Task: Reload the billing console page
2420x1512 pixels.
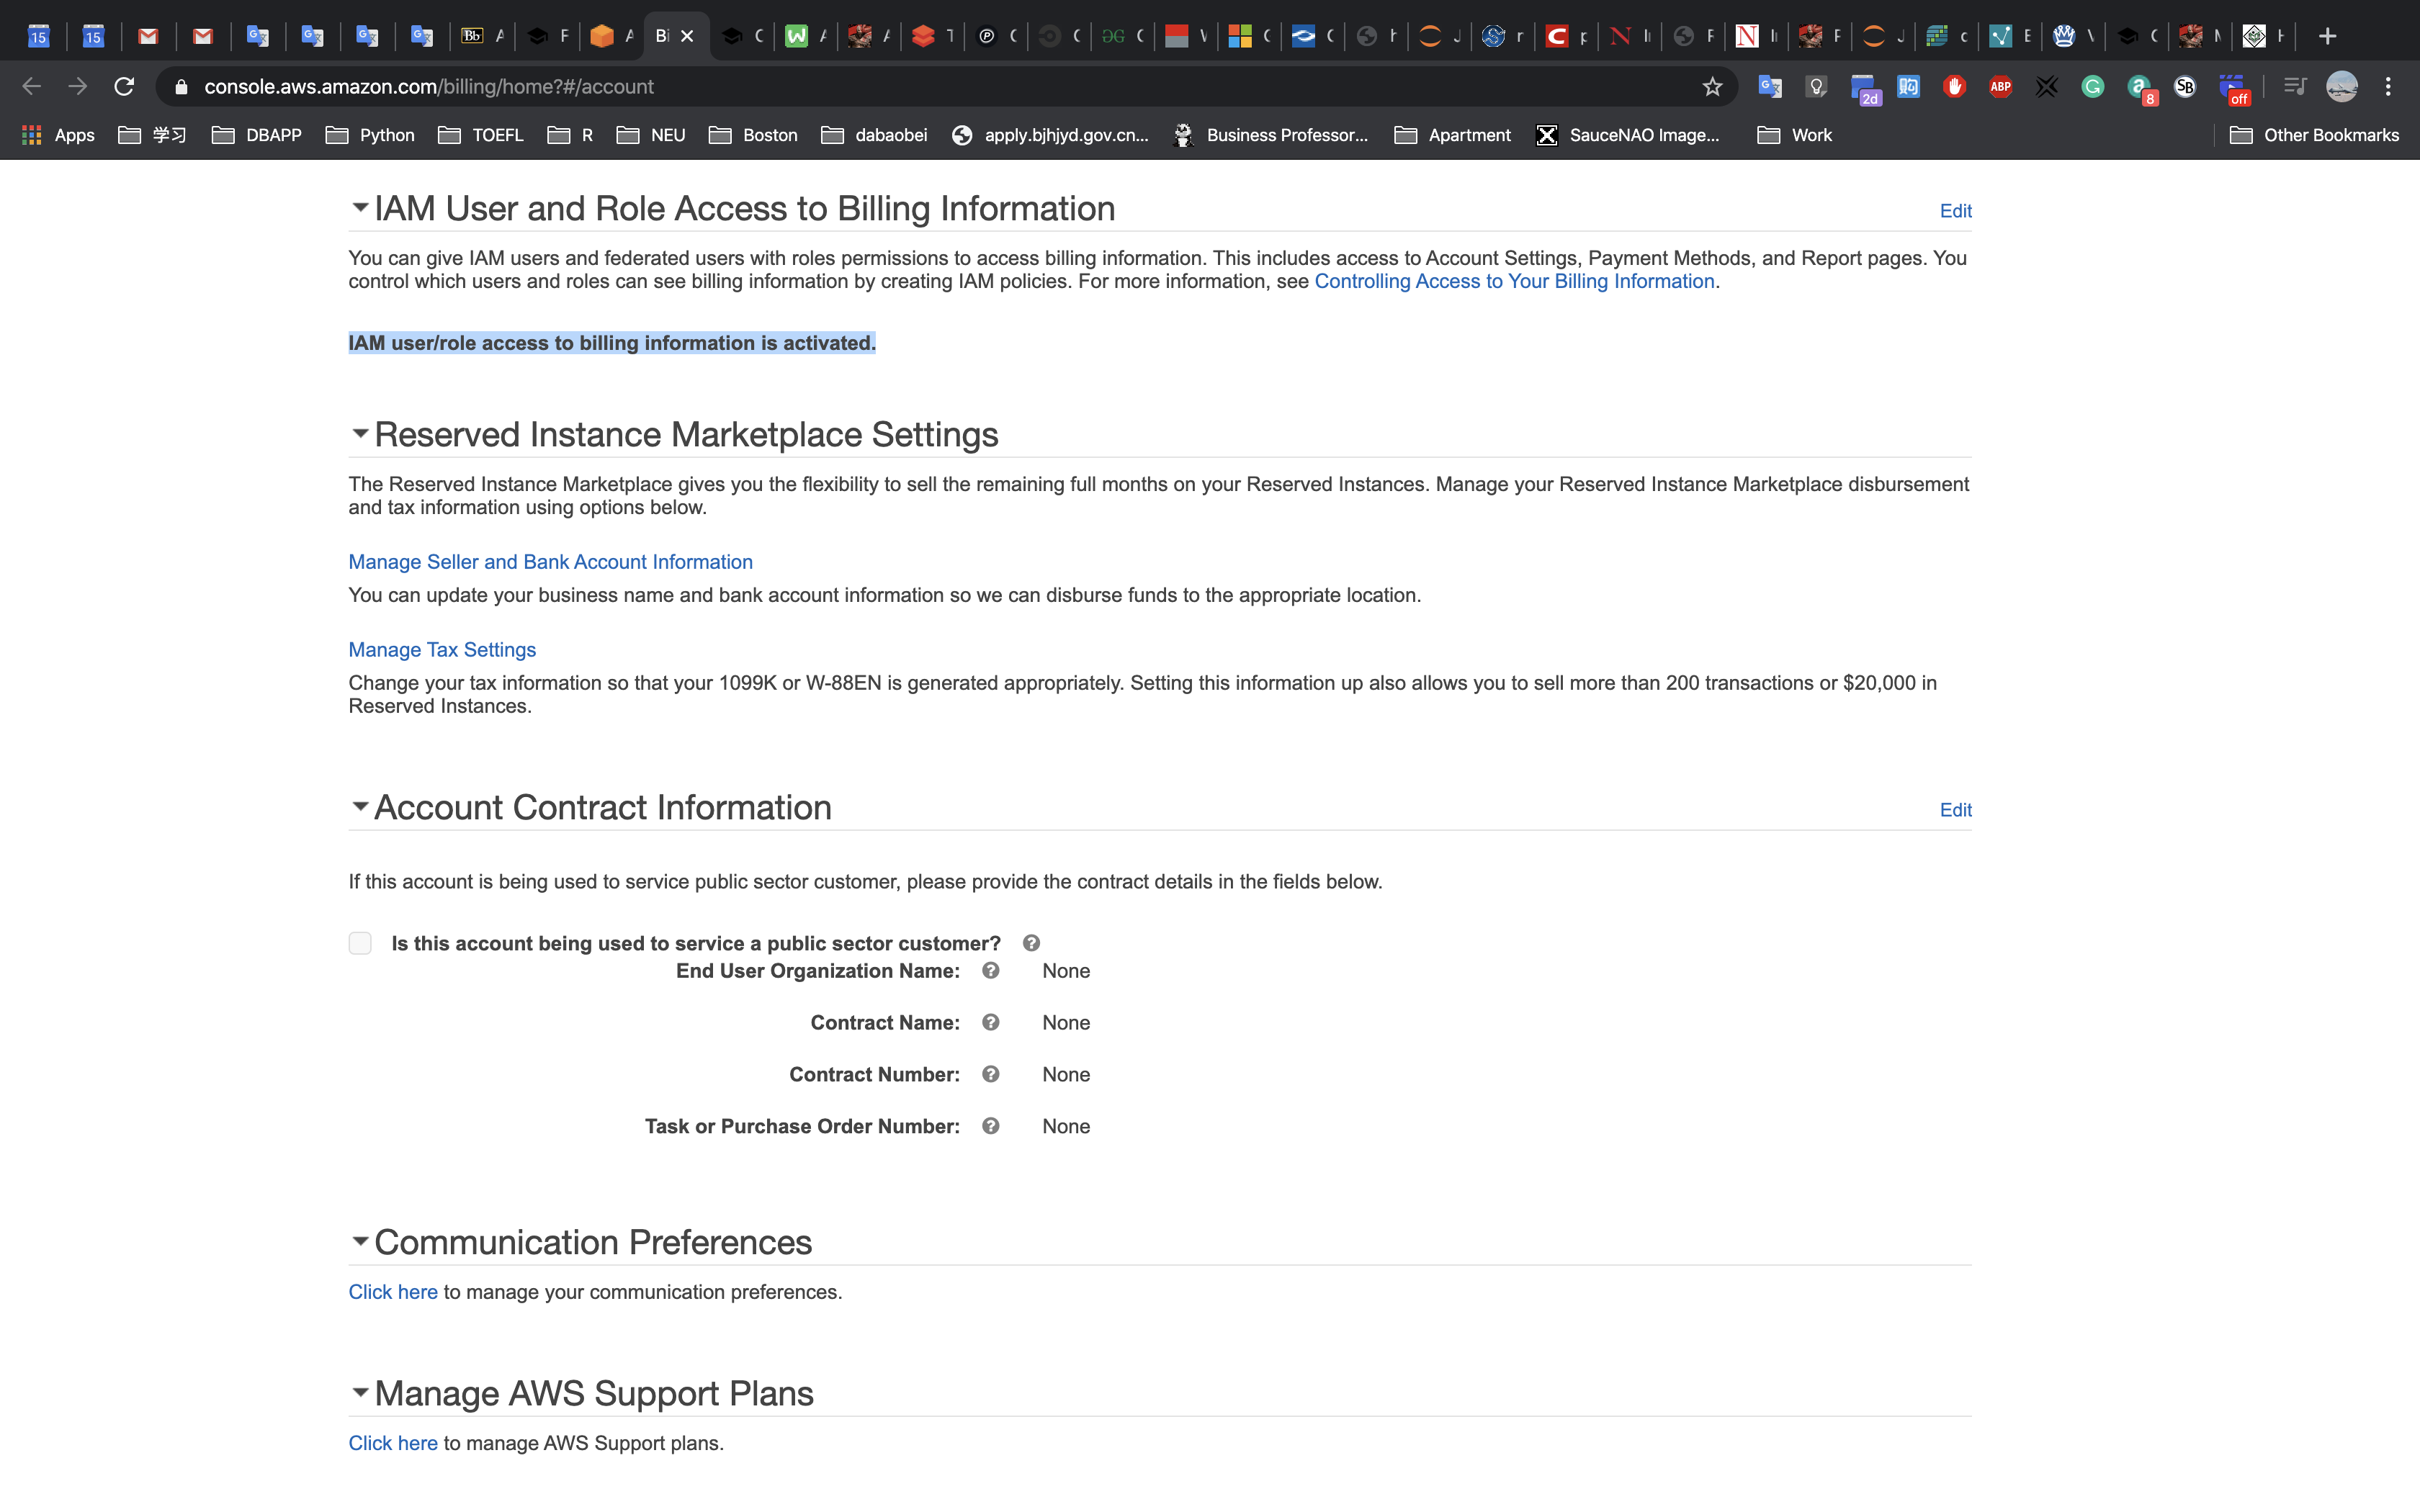Action: pos(124,87)
